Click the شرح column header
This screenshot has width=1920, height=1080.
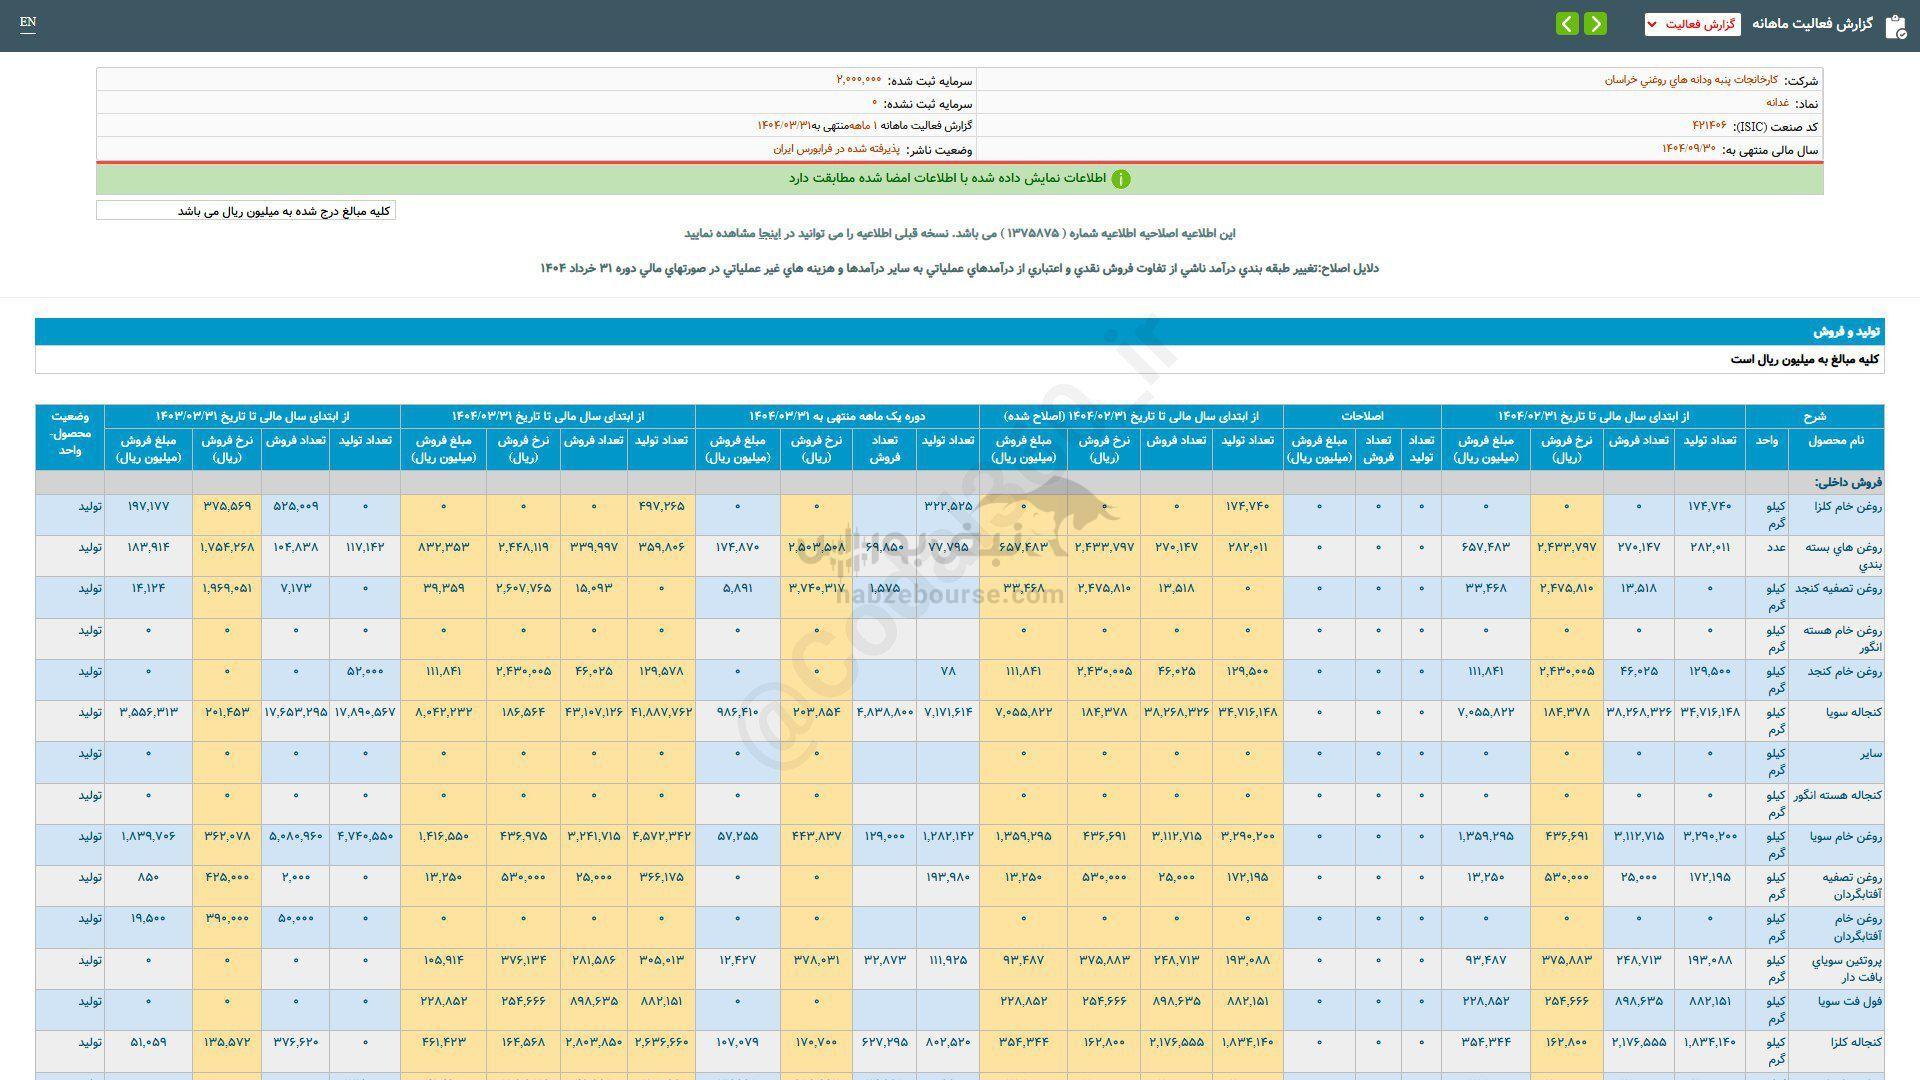click(1814, 416)
